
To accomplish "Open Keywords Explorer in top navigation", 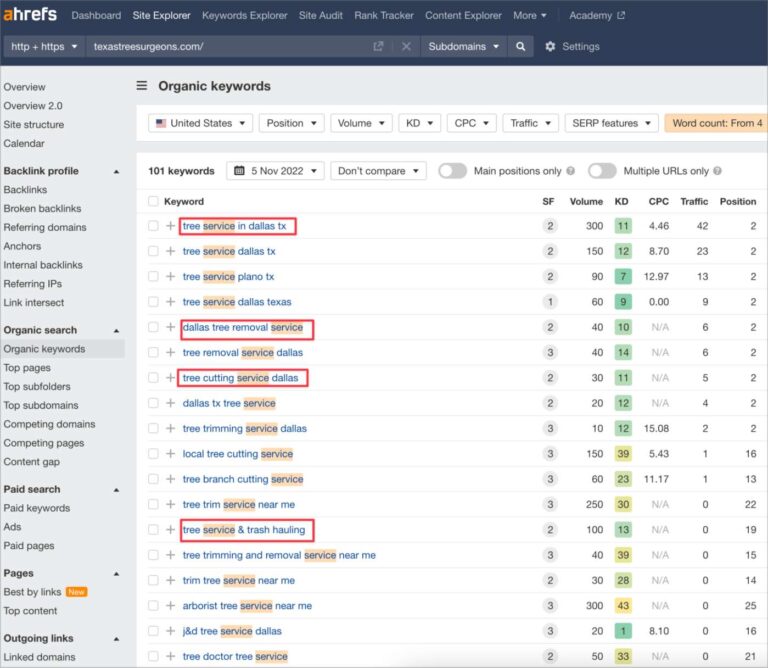I will click(x=244, y=15).
